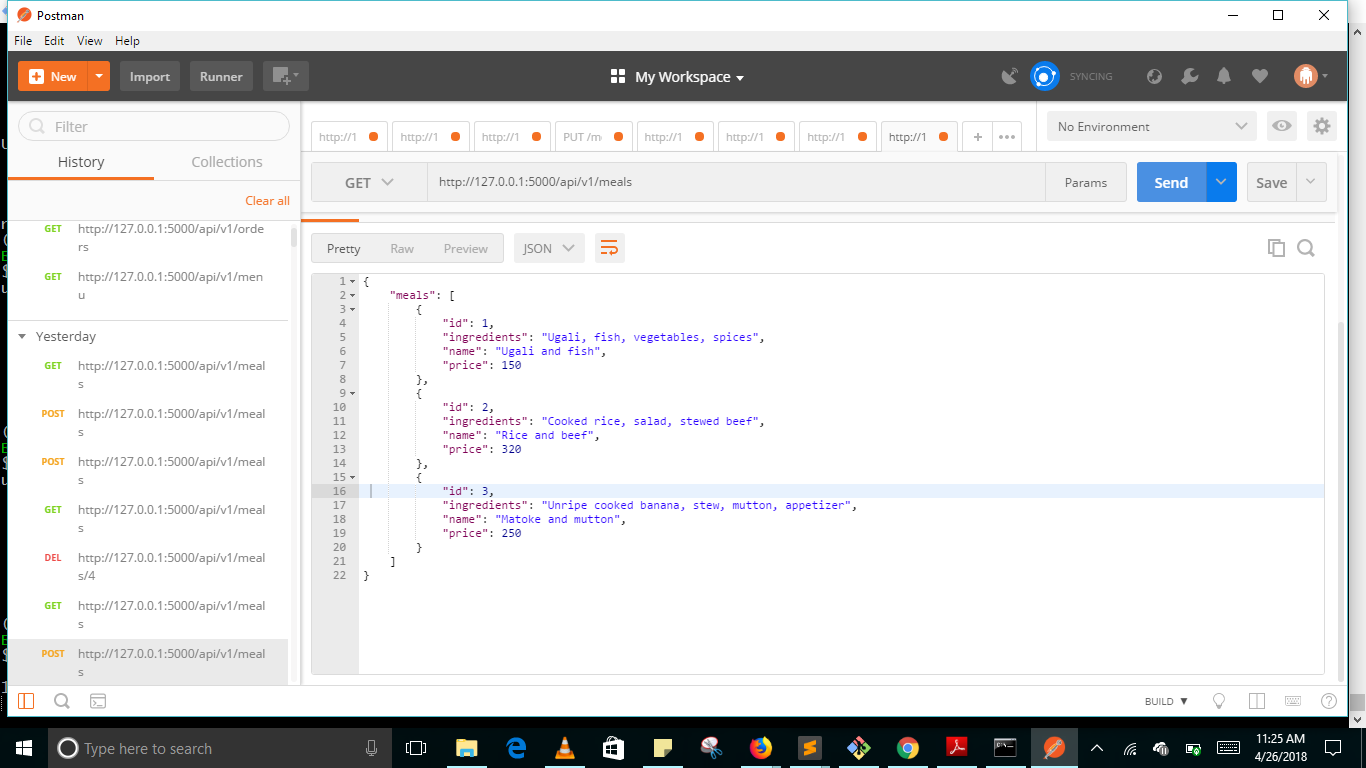Image resolution: width=1366 pixels, height=768 pixels.
Task: Add a new request tab with plus
Action: tap(978, 137)
